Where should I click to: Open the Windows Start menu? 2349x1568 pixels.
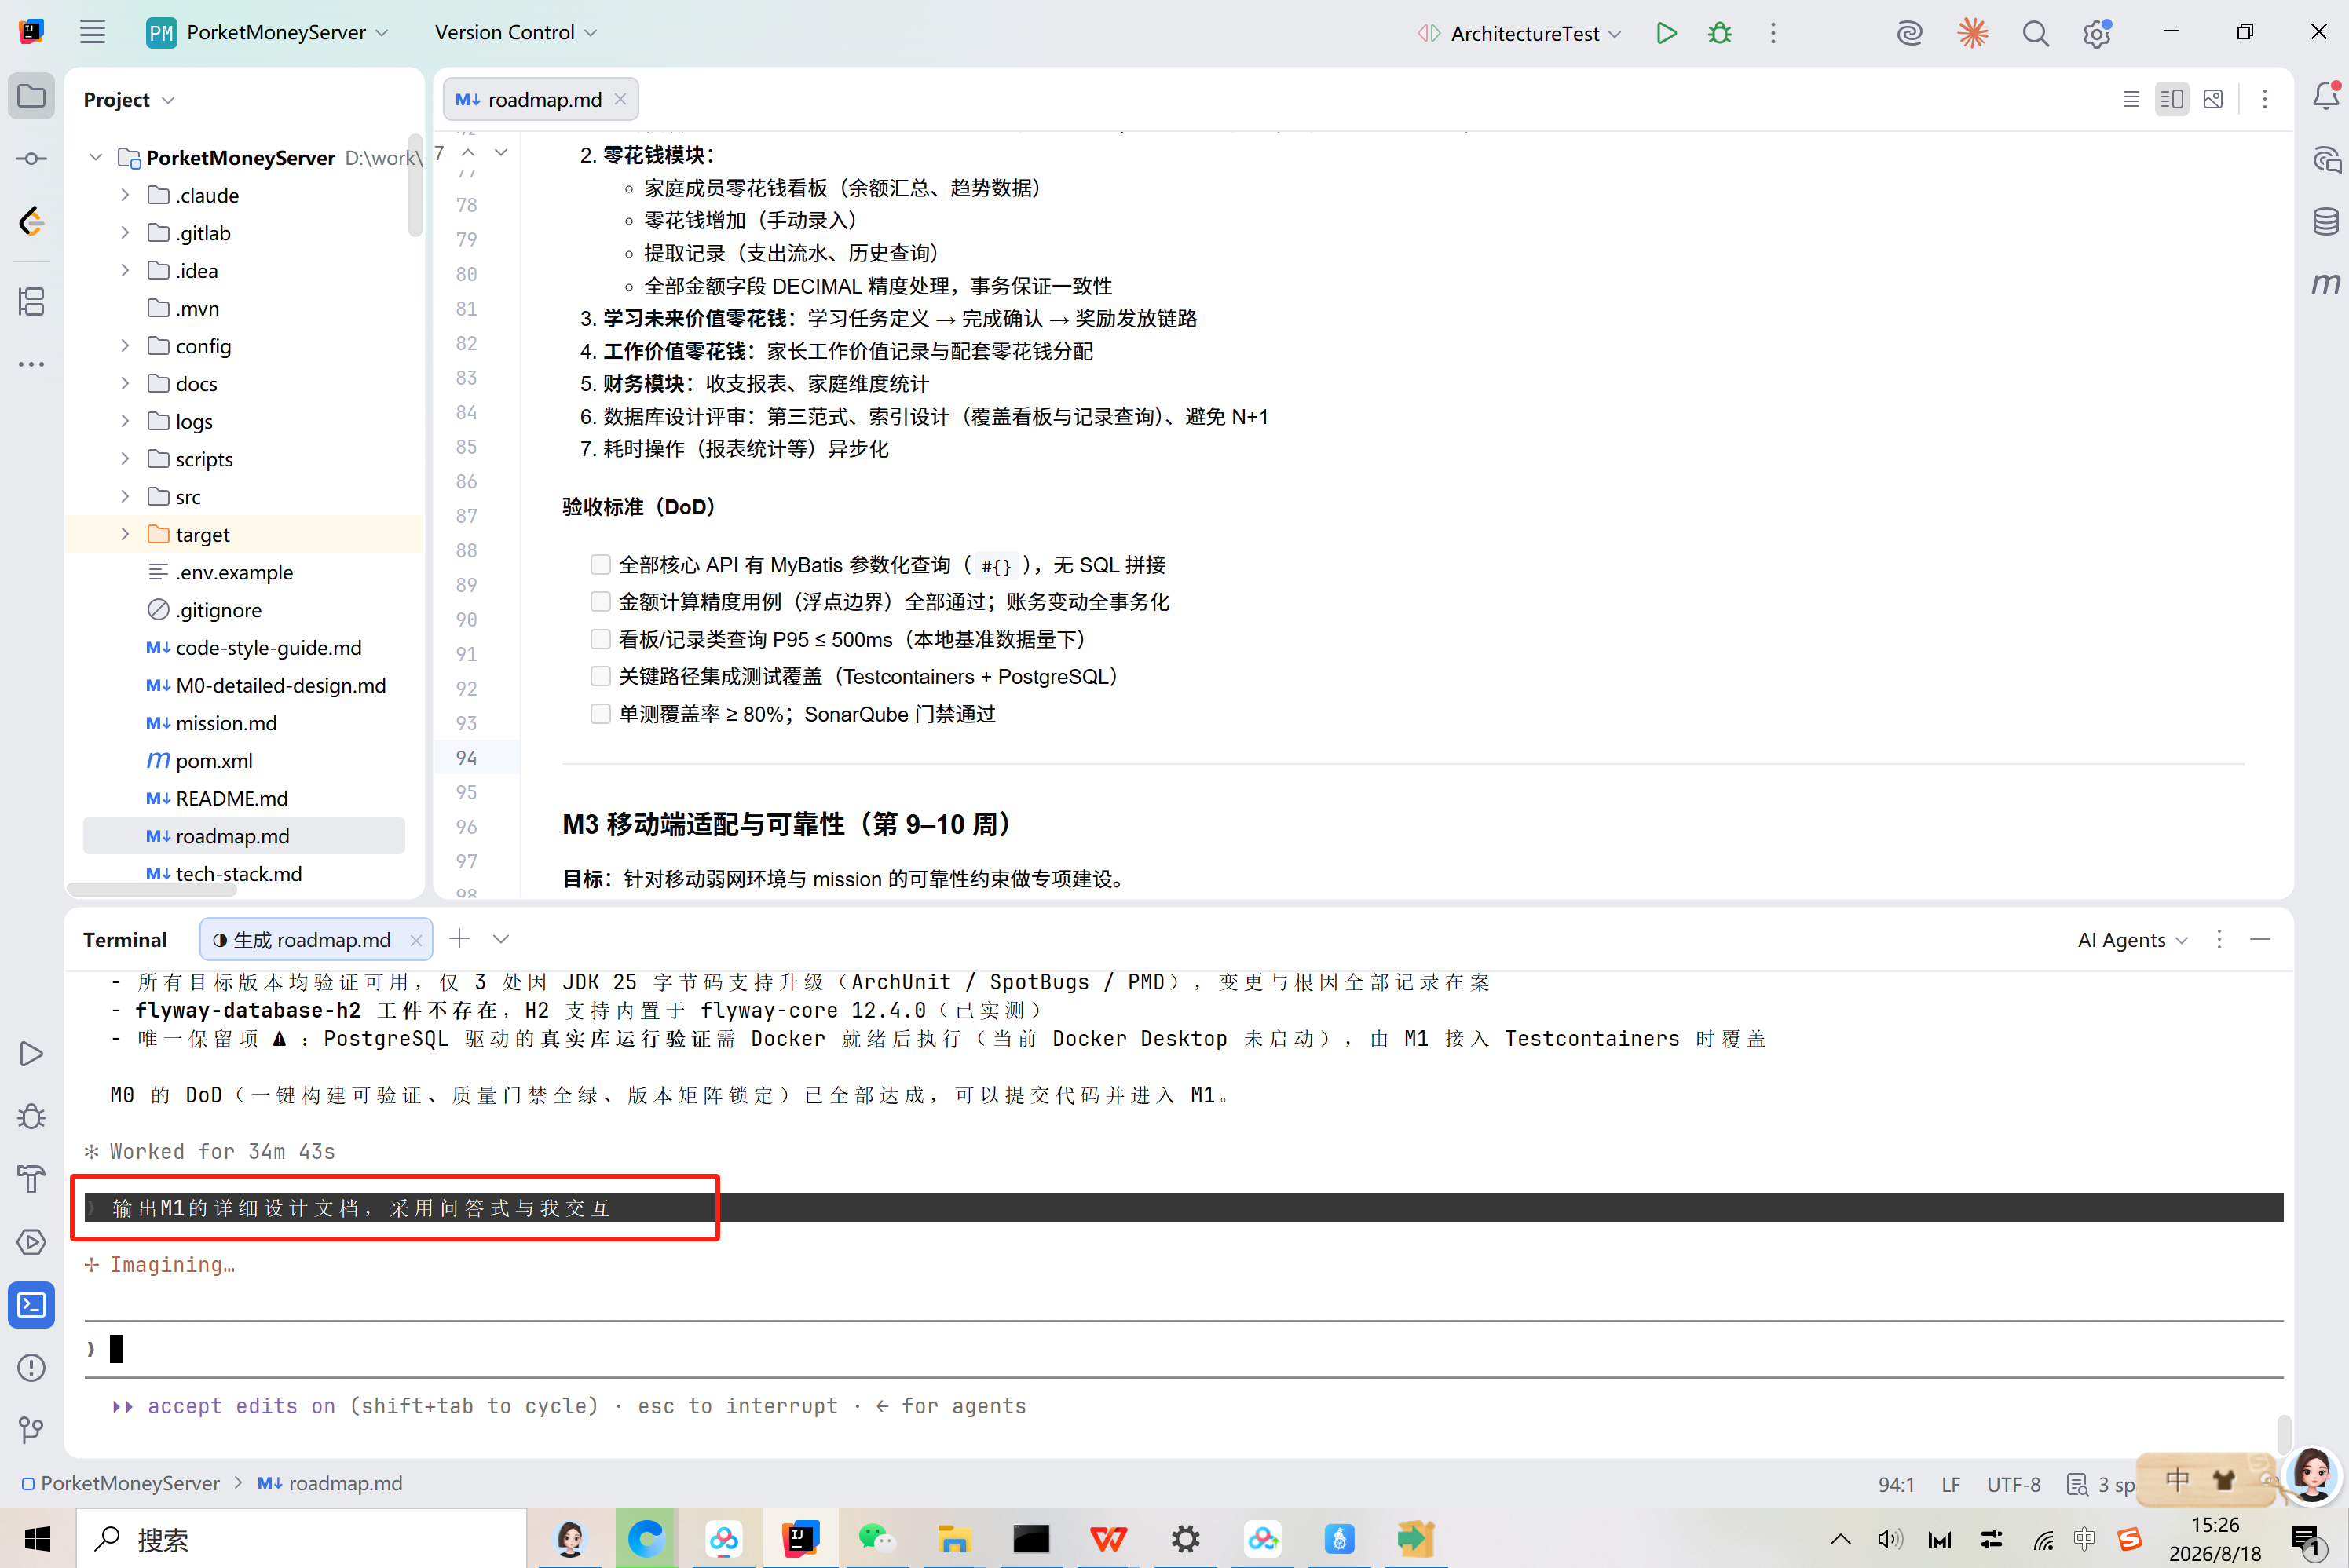(37, 1538)
